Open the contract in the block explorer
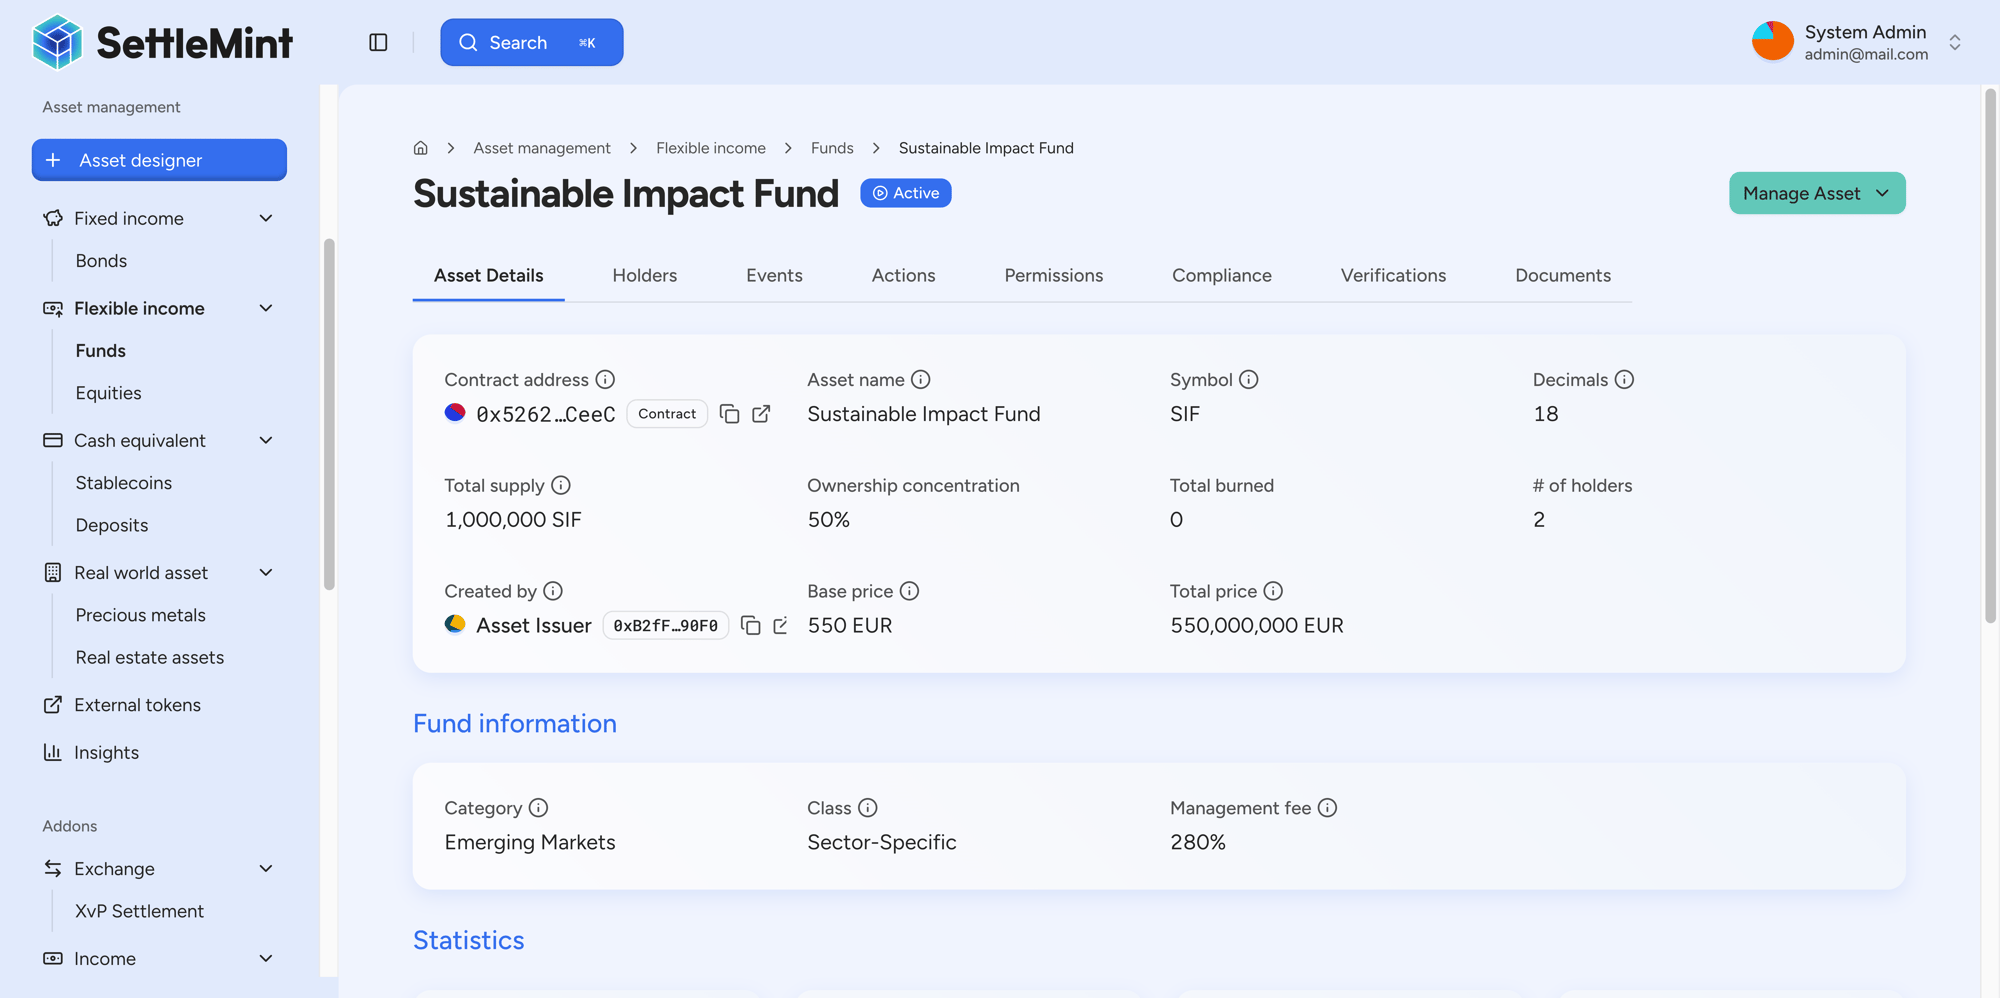The image size is (2000, 998). pos(761,413)
